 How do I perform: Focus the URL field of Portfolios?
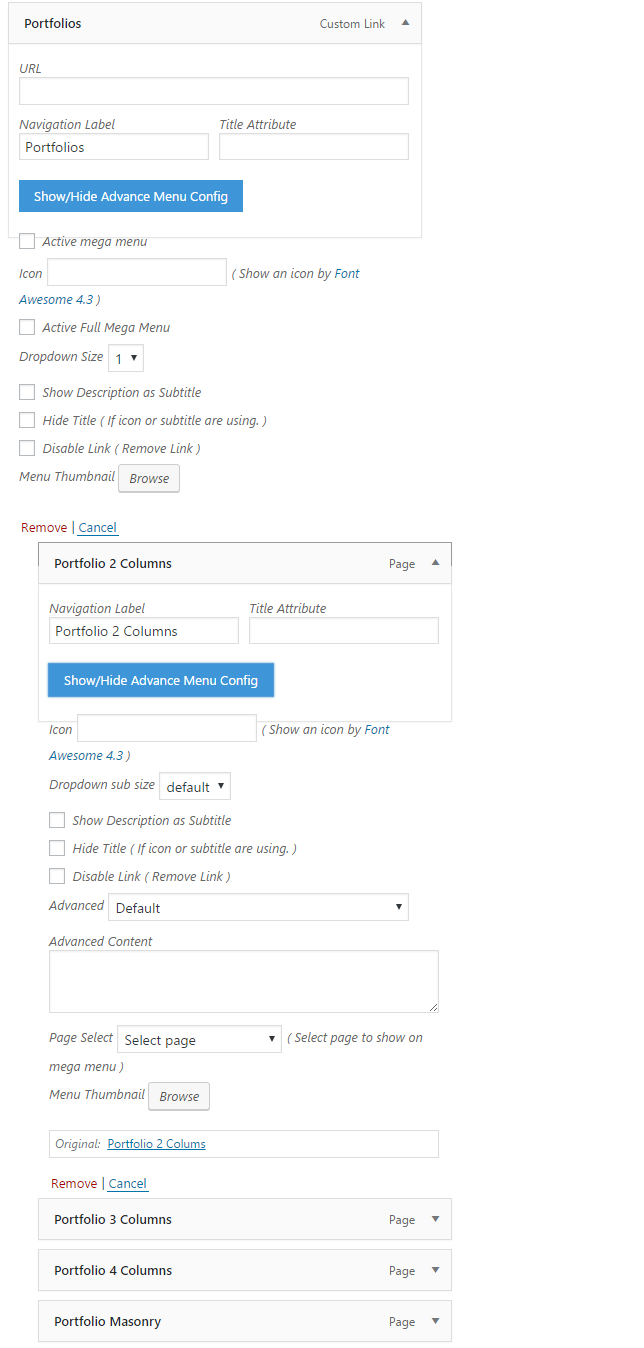(214, 91)
